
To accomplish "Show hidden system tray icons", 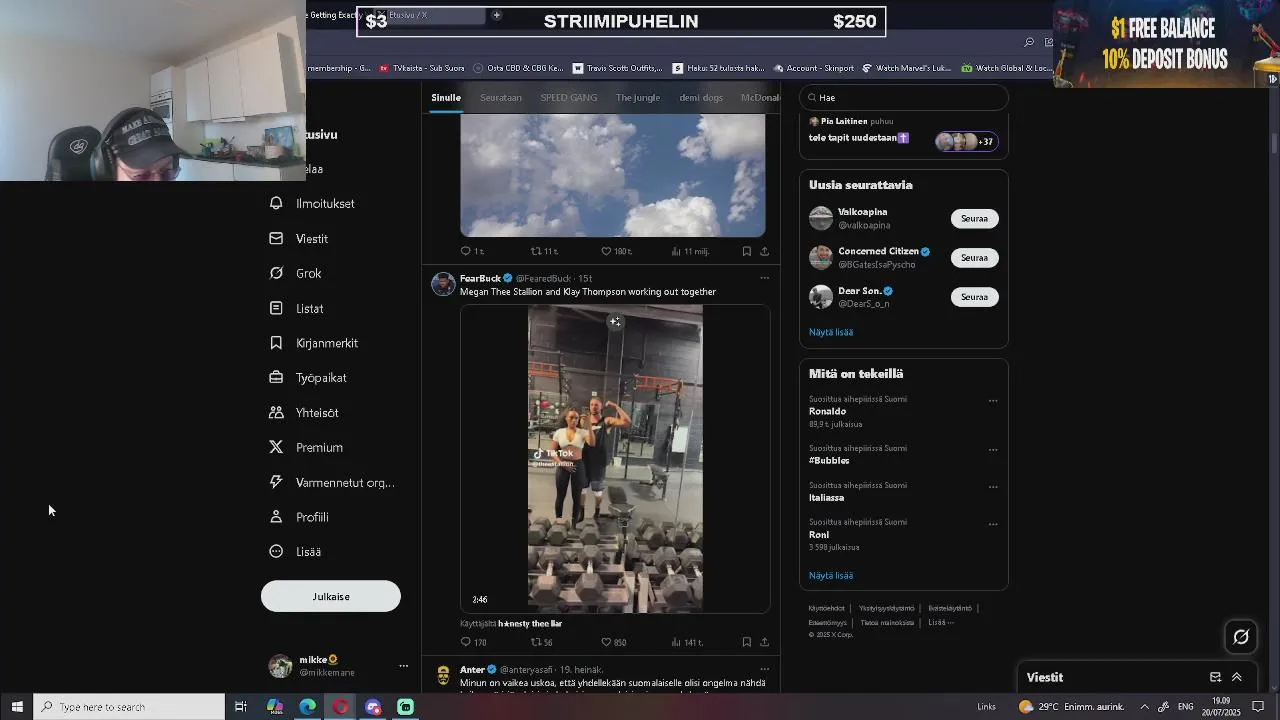I will tap(1144, 707).
